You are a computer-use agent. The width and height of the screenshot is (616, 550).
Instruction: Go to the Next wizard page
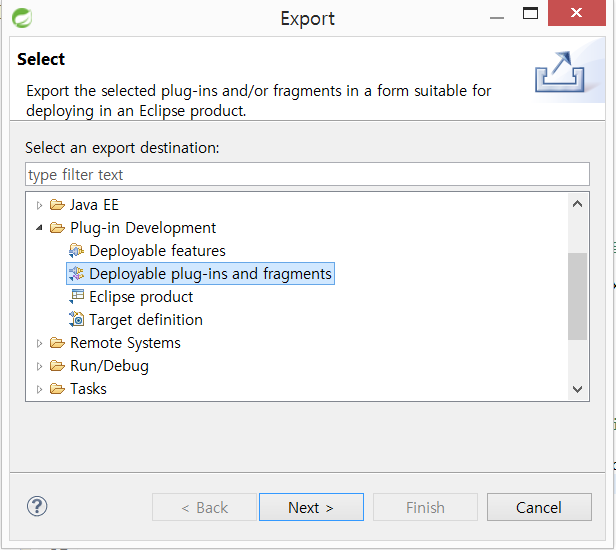point(311,507)
